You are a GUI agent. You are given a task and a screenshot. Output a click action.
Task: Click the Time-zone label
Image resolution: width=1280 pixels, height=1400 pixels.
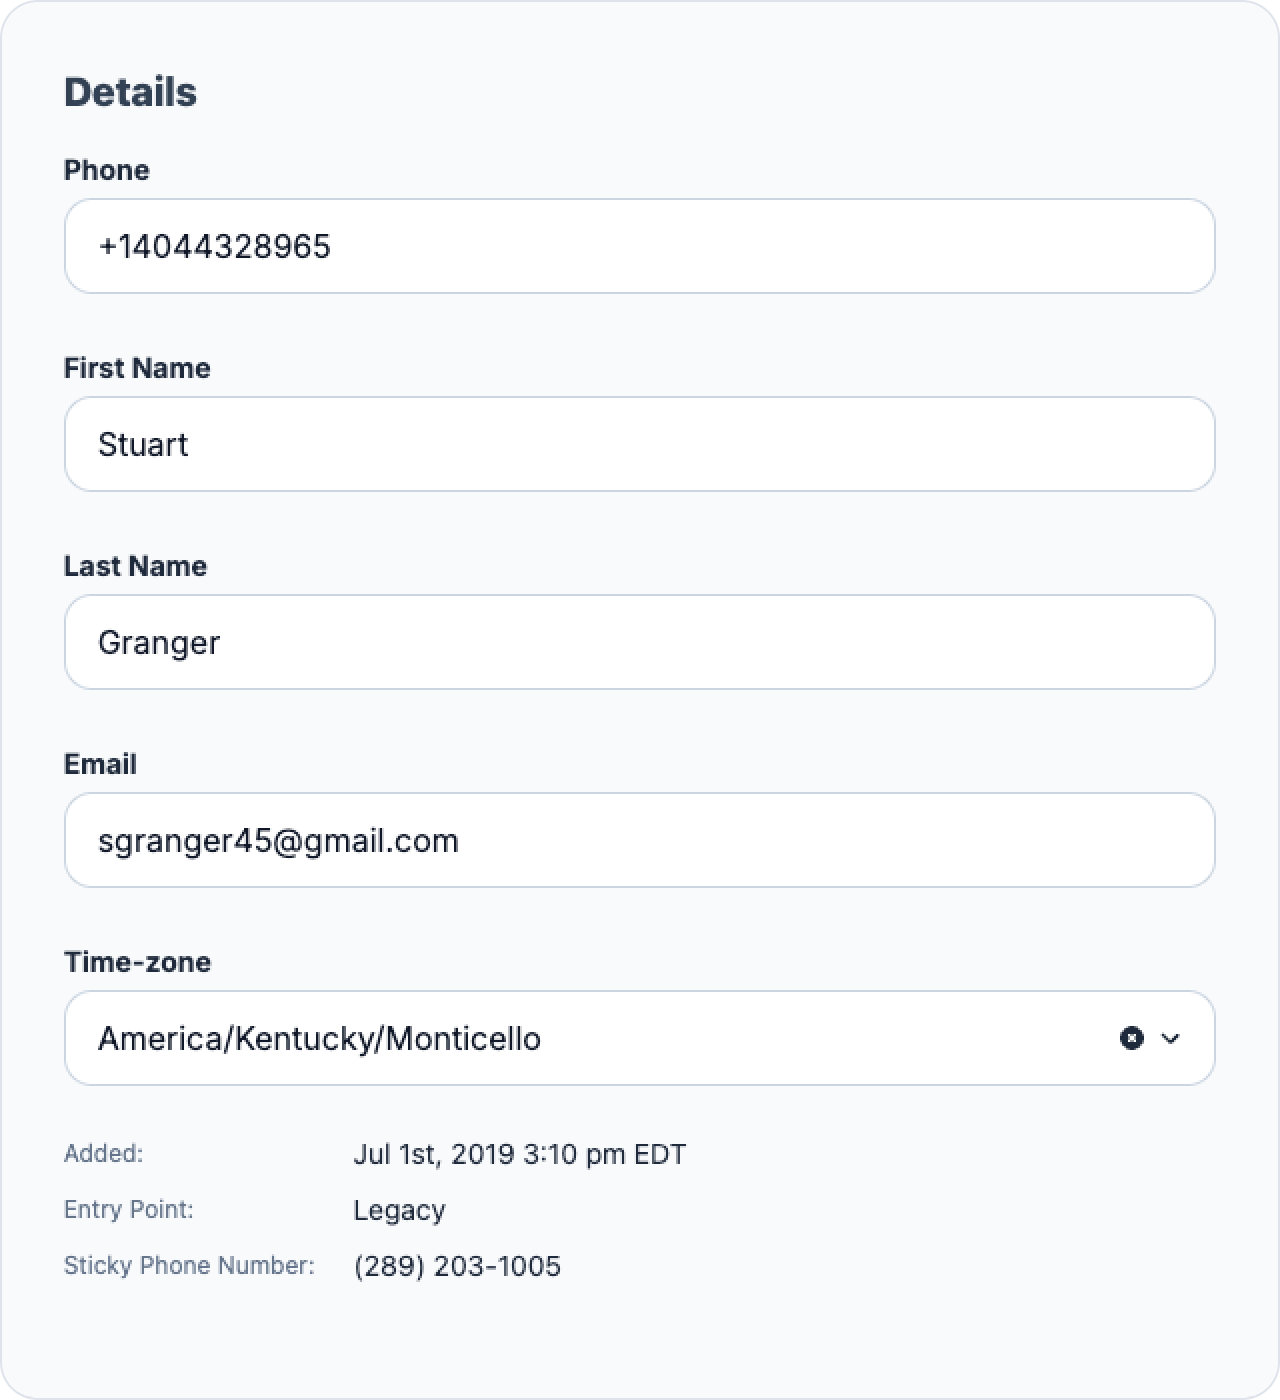137,962
